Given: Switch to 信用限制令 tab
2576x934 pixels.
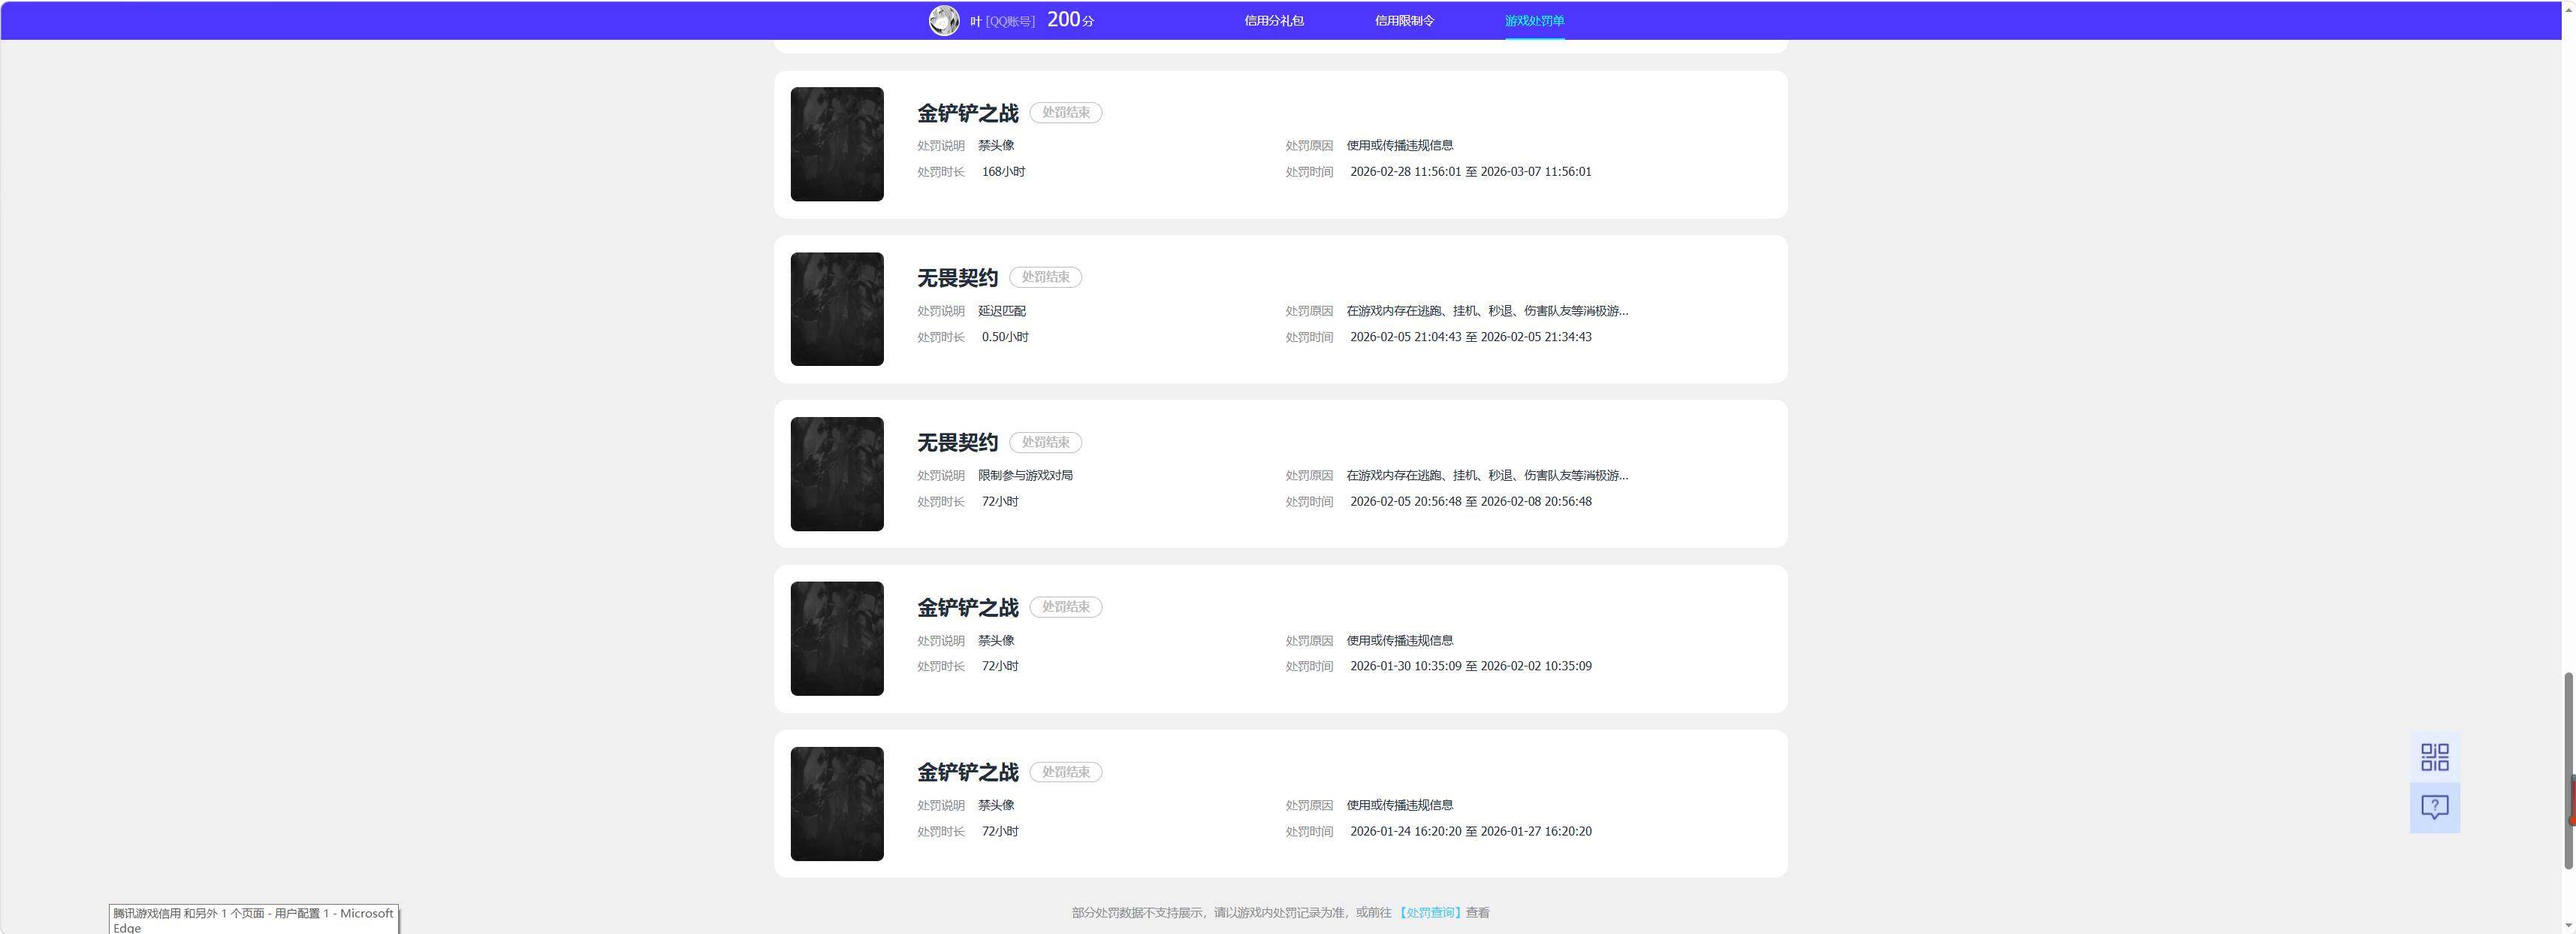Looking at the screenshot, I should 1404,21.
